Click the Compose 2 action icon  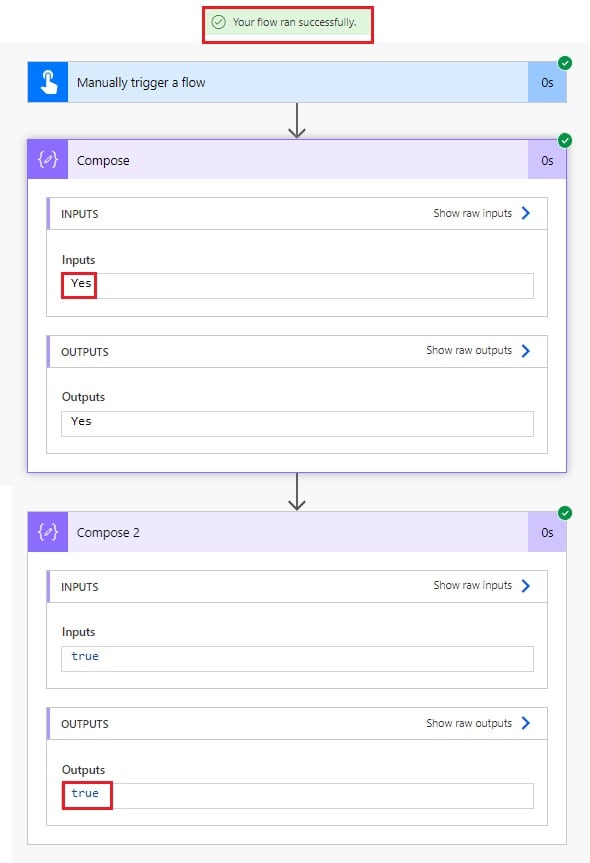pyautogui.click(x=48, y=532)
